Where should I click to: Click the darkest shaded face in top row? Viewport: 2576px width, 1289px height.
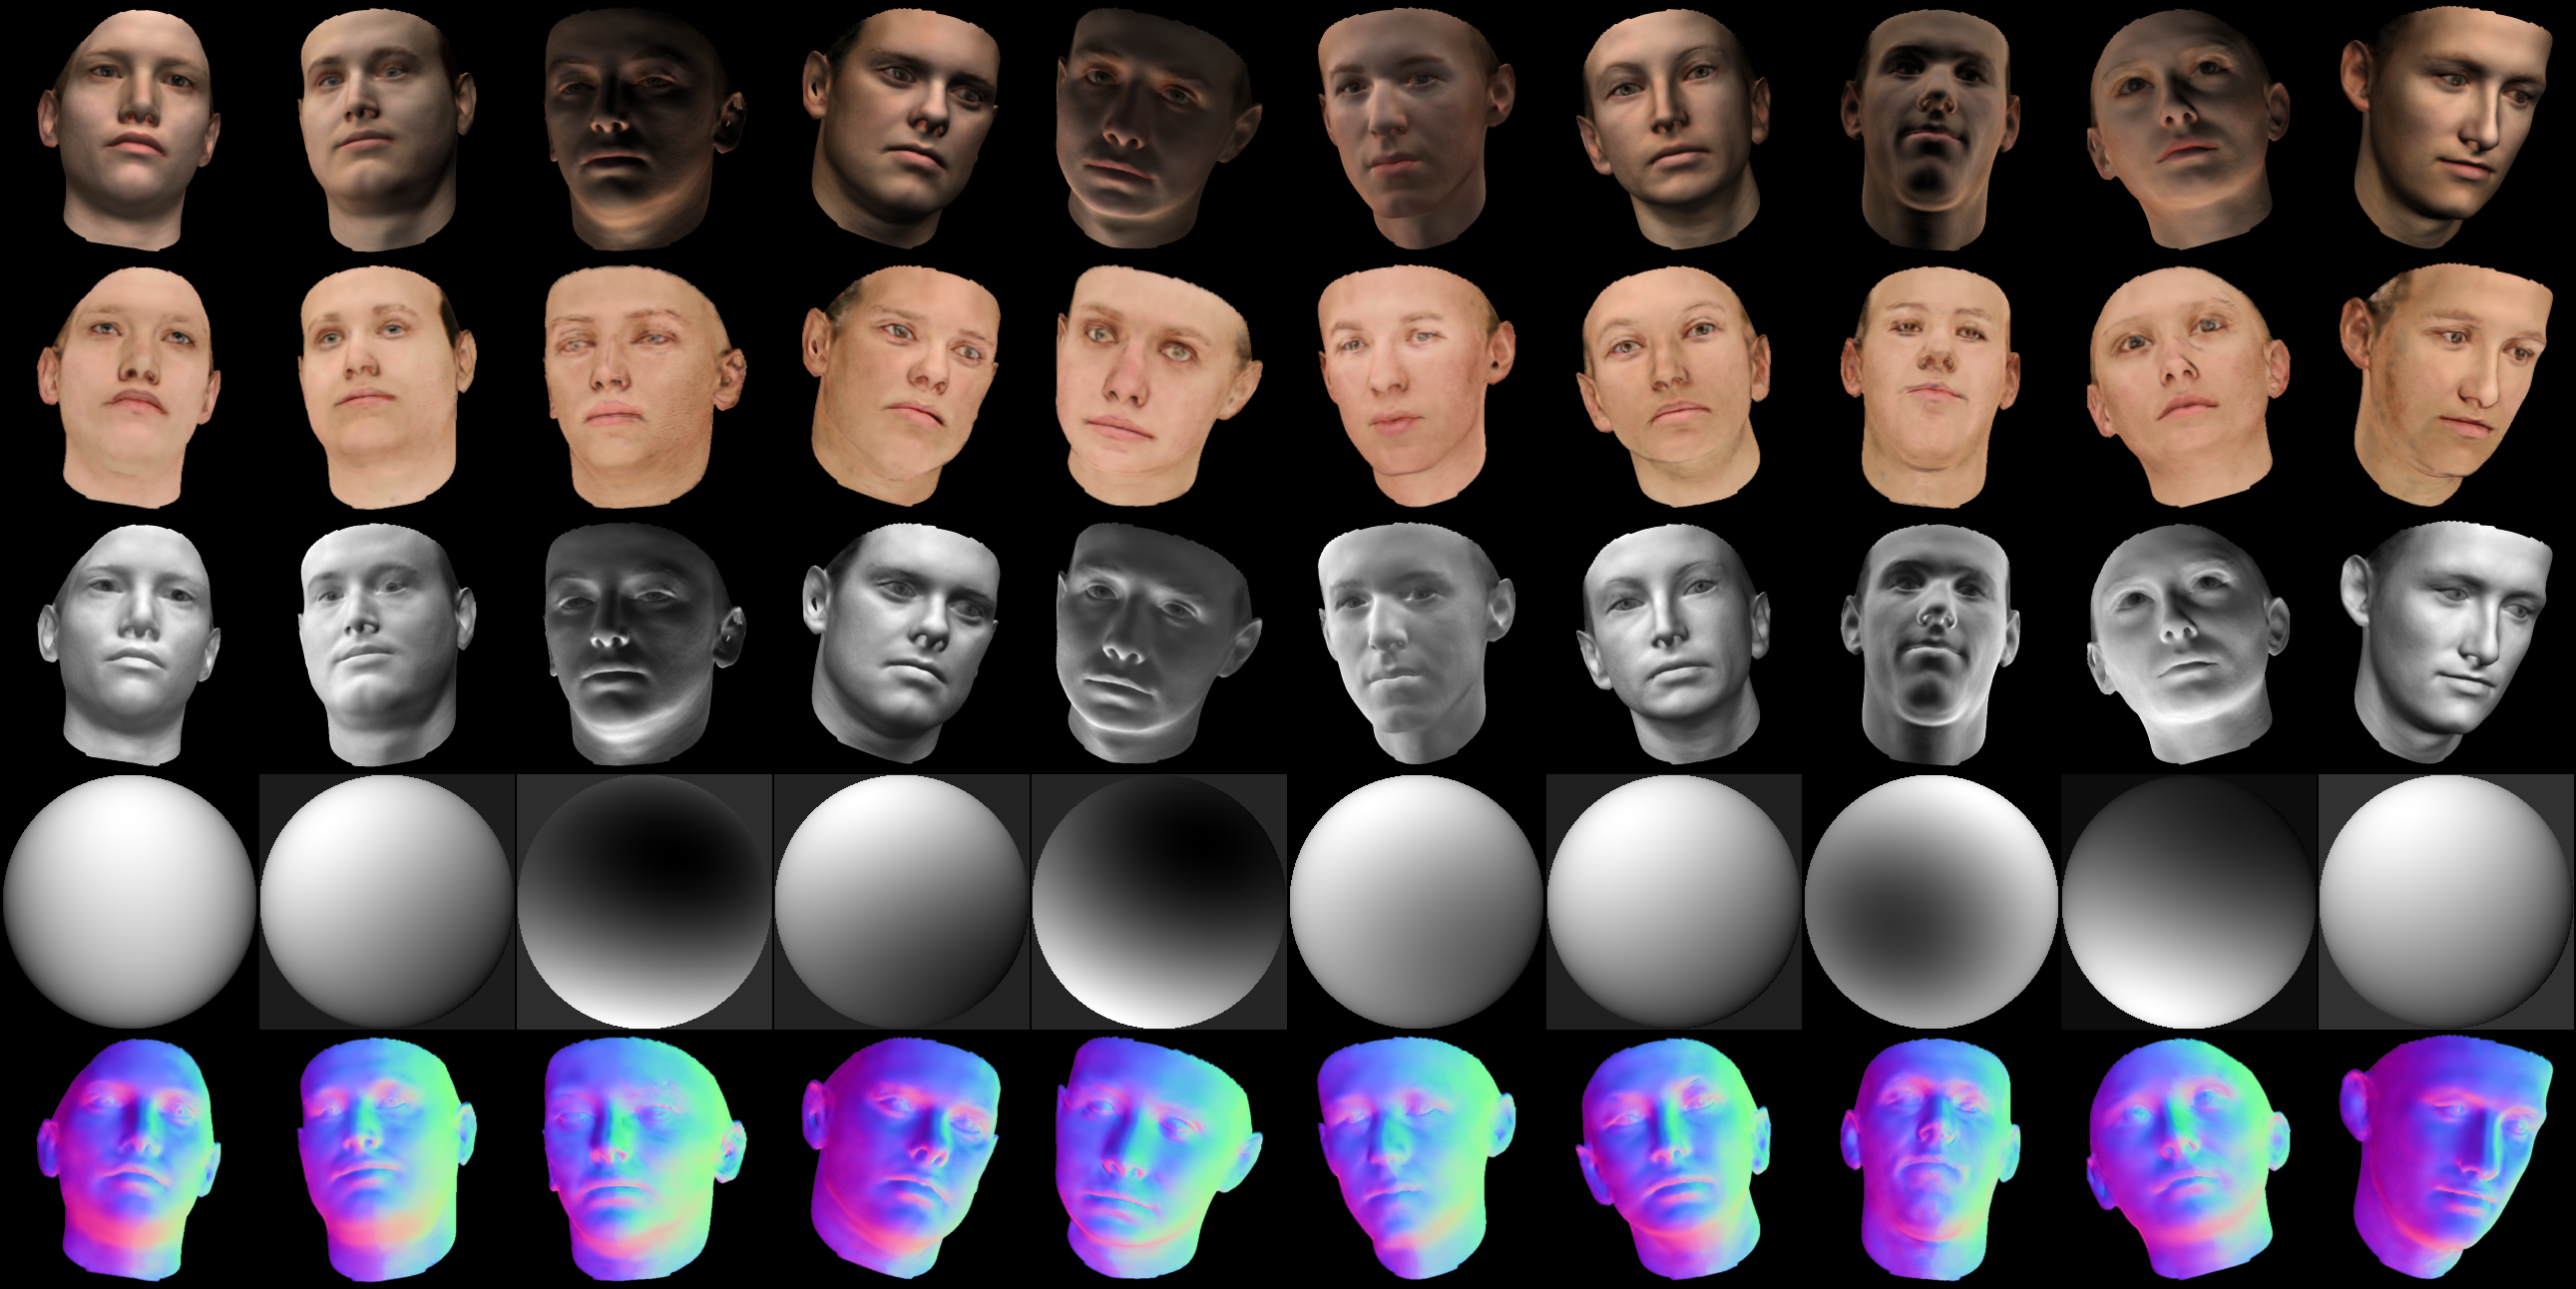(x=640, y=130)
